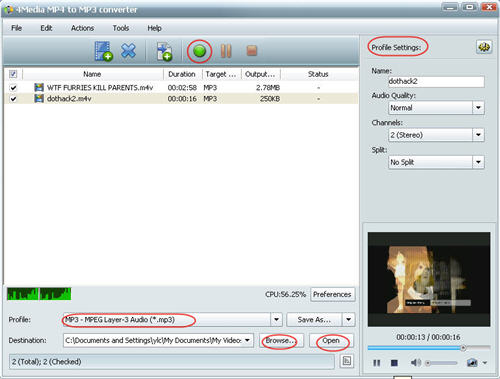Image resolution: width=500 pixels, height=379 pixels.
Task: Open the Actions menu
Action: tap(82, 28)
